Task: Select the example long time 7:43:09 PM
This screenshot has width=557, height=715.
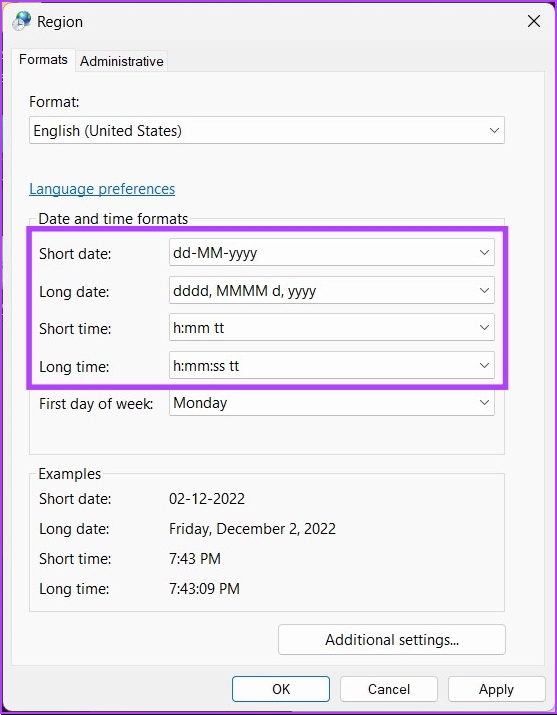Action: 204,589
